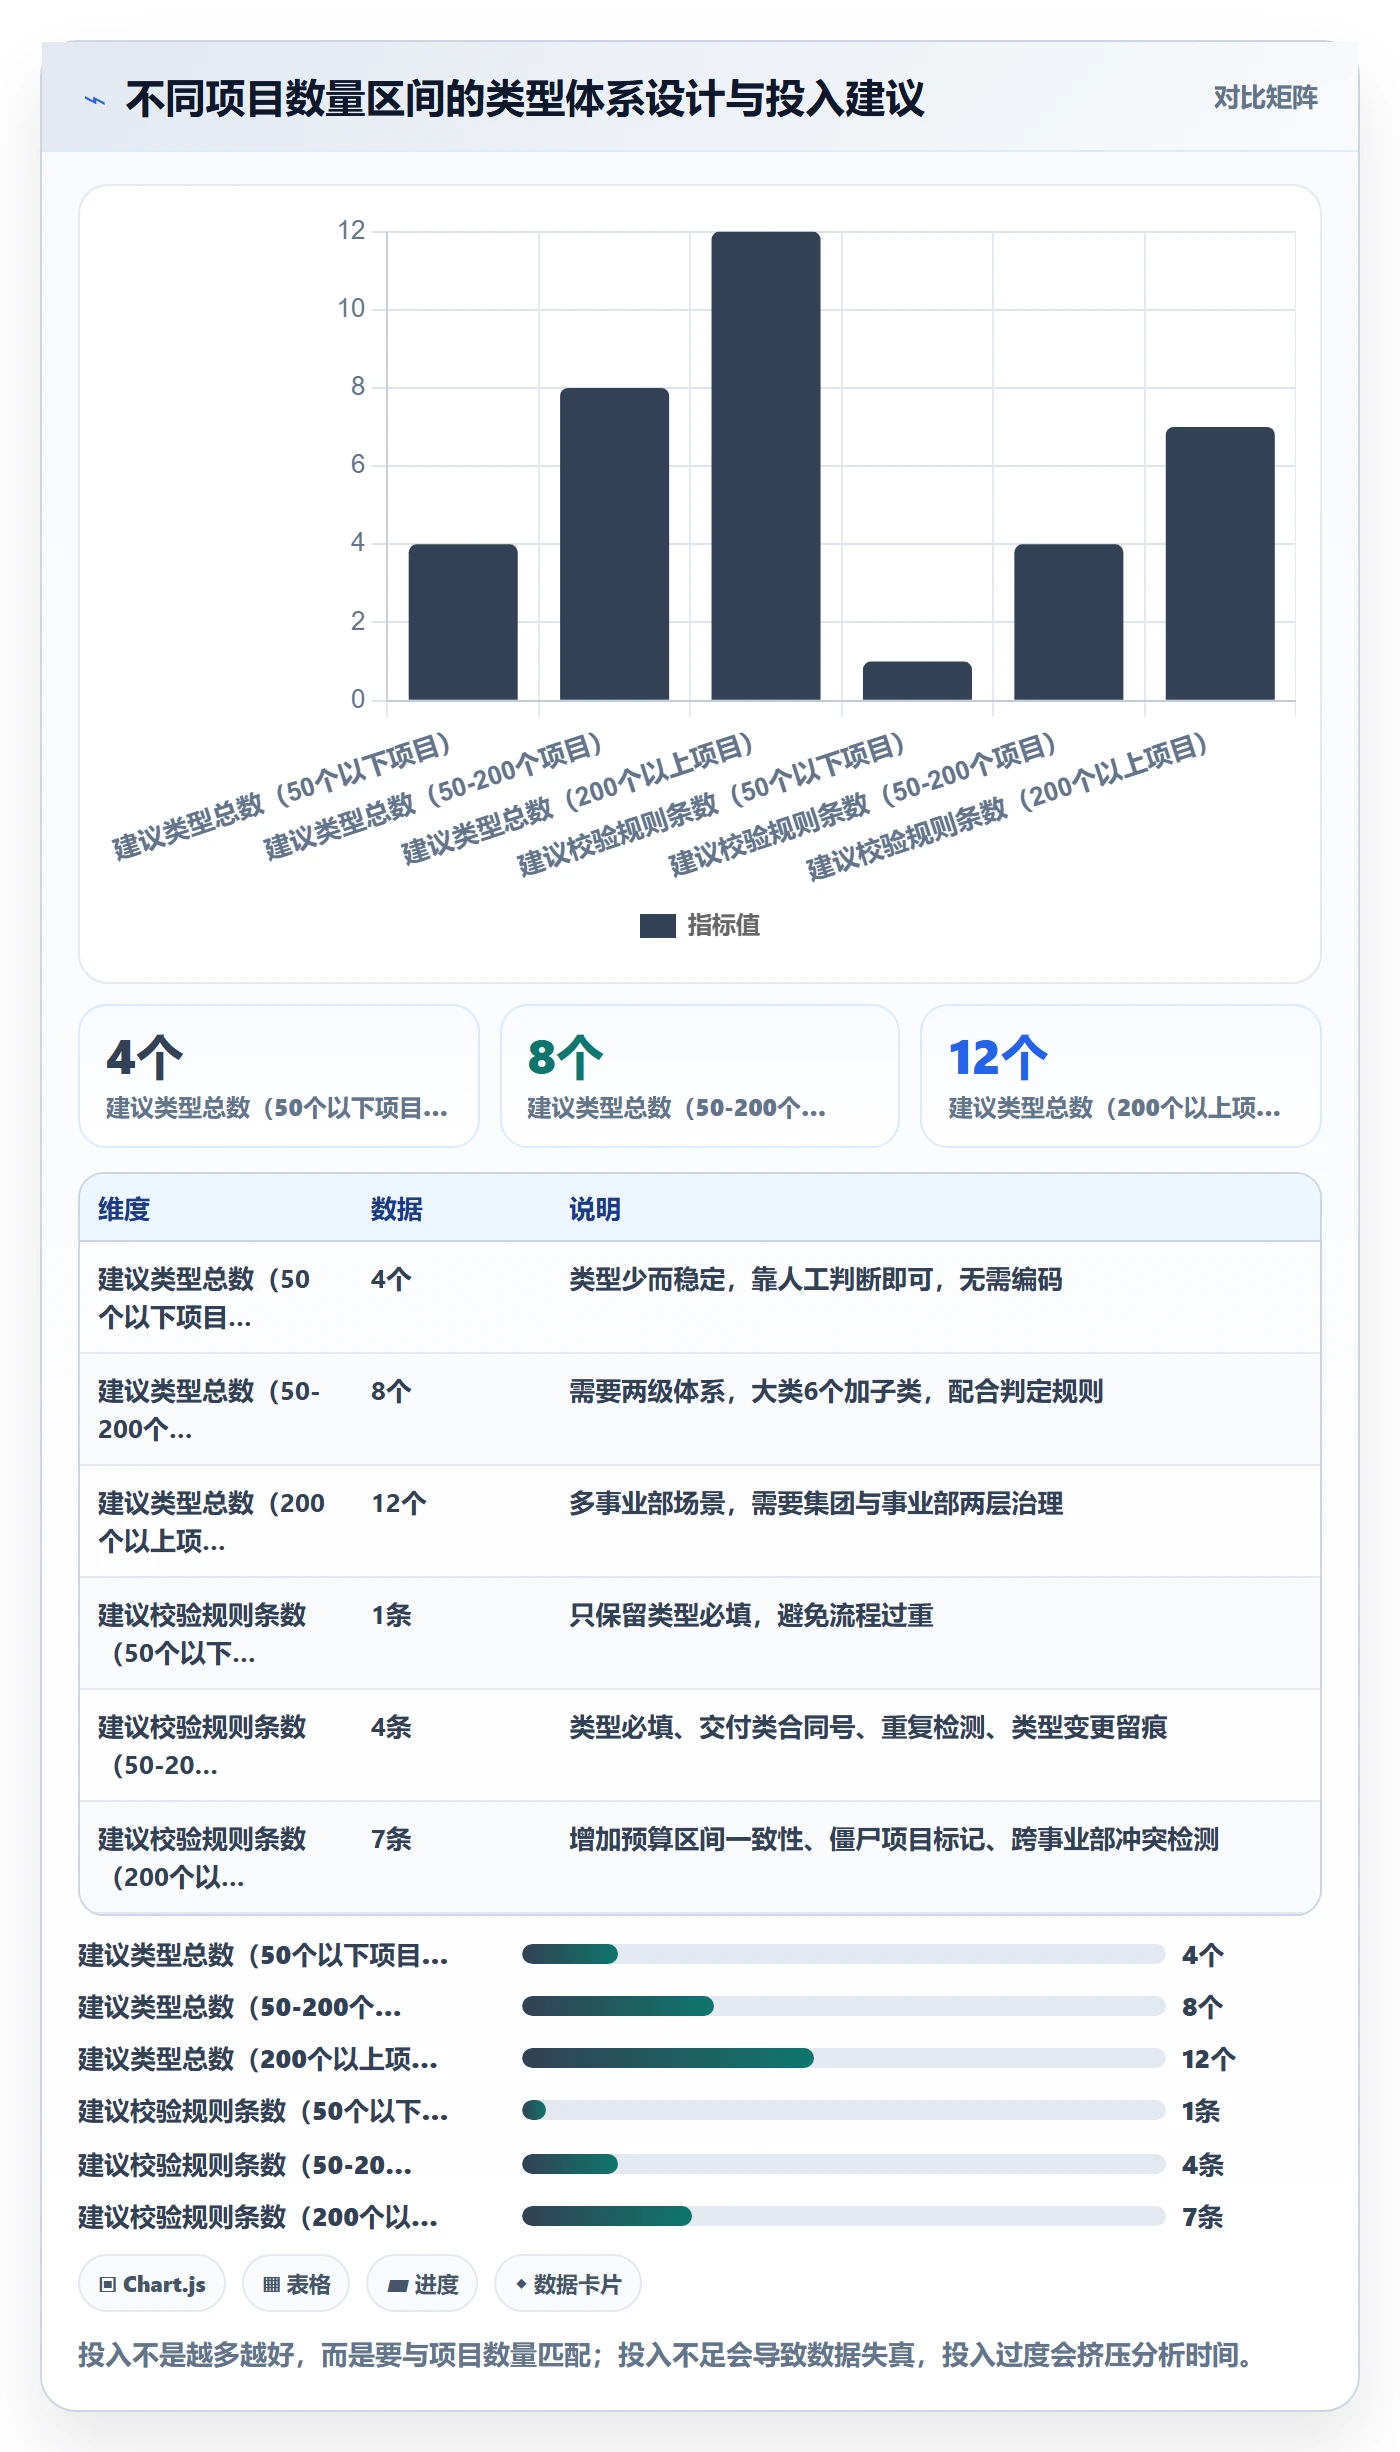Toggle the 指标值 legend color box
Screen dimensions: 1400x2452
coord(657,926)
